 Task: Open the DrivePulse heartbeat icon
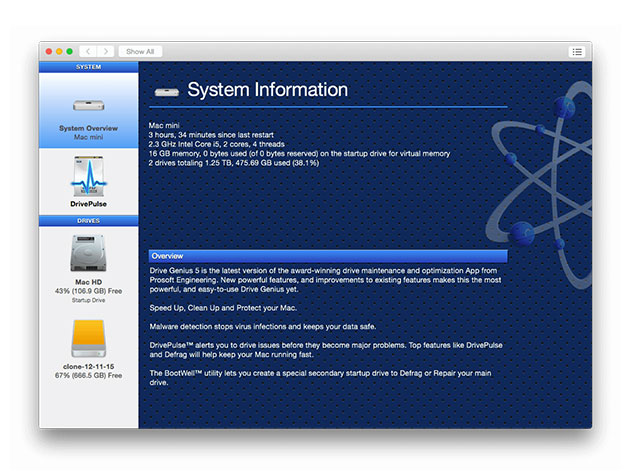tap(88, 176)
